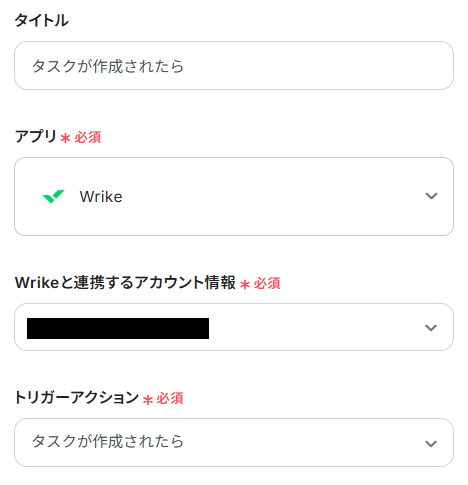Viewport: 468px width, 485px height.
Task: Select the Wrike app name text
Action: (101, 197)
